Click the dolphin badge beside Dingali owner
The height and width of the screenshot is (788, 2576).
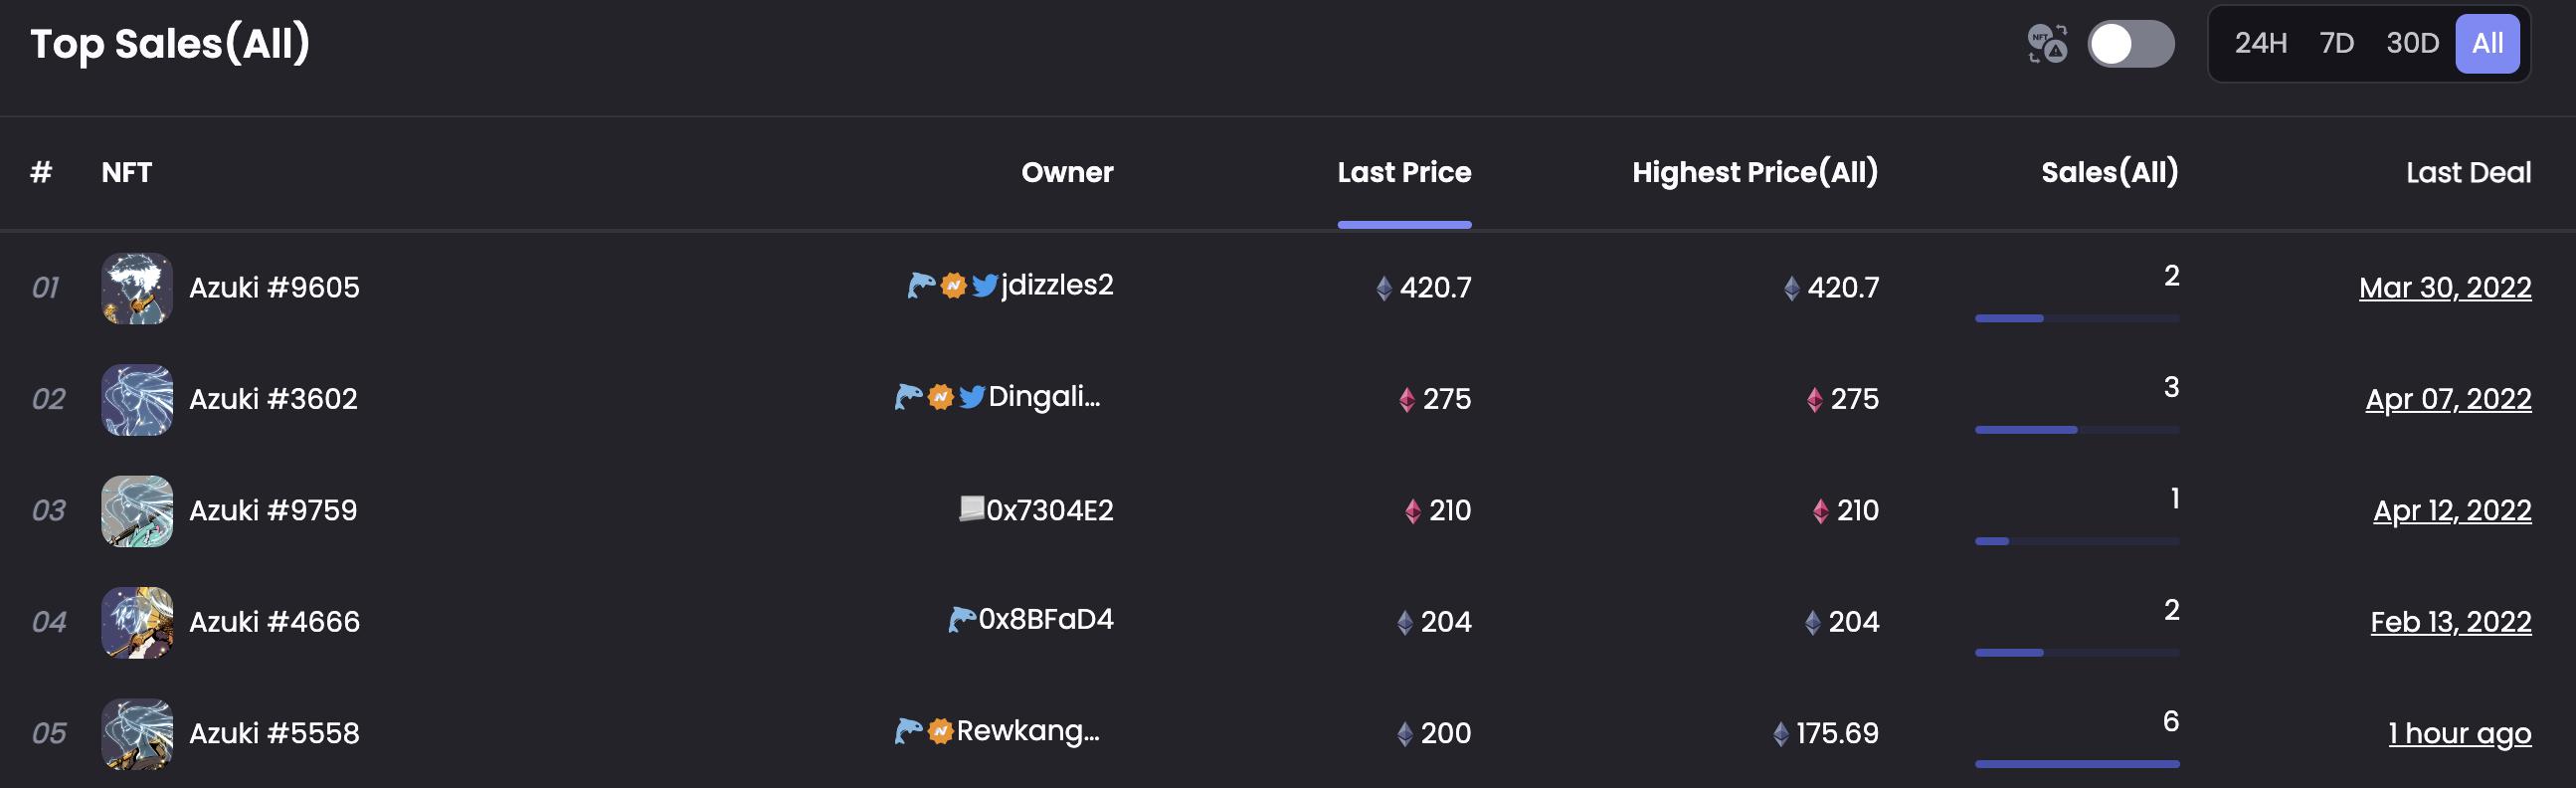click(907, 397)
